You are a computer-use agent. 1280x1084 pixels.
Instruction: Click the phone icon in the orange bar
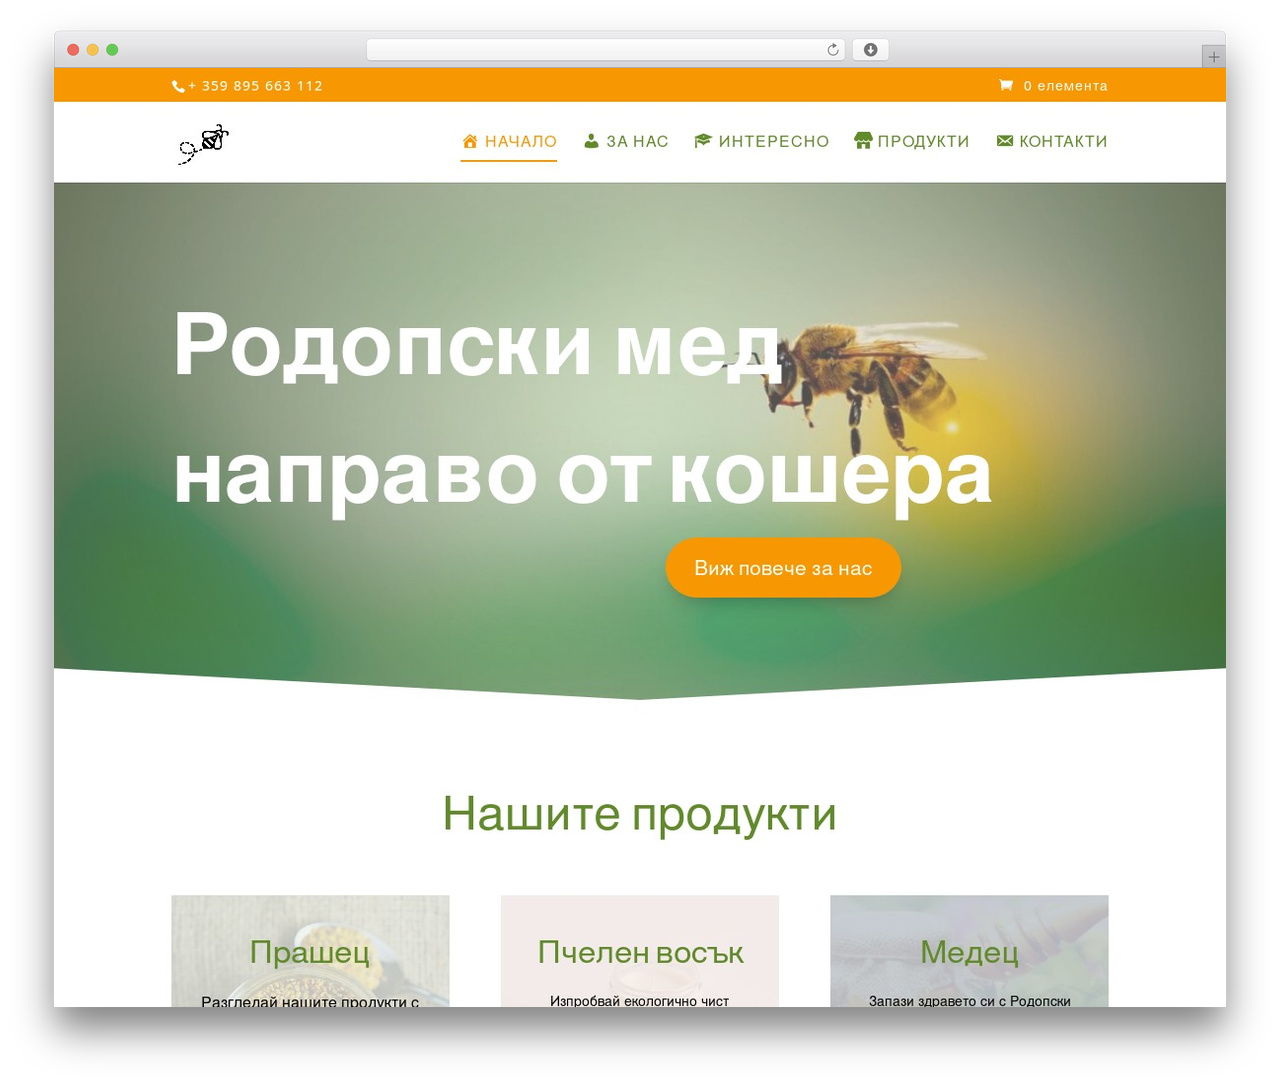178,86
